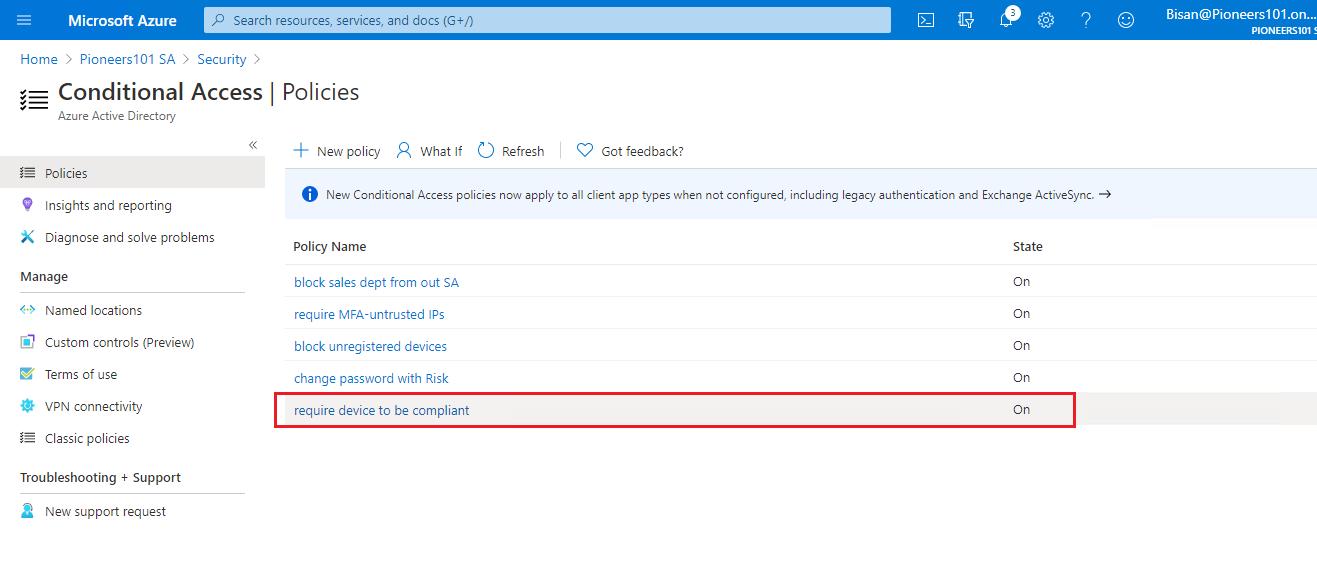Screen dimensions: 1317x569
Task: Click the search resources input field
Action: (547, 20)
